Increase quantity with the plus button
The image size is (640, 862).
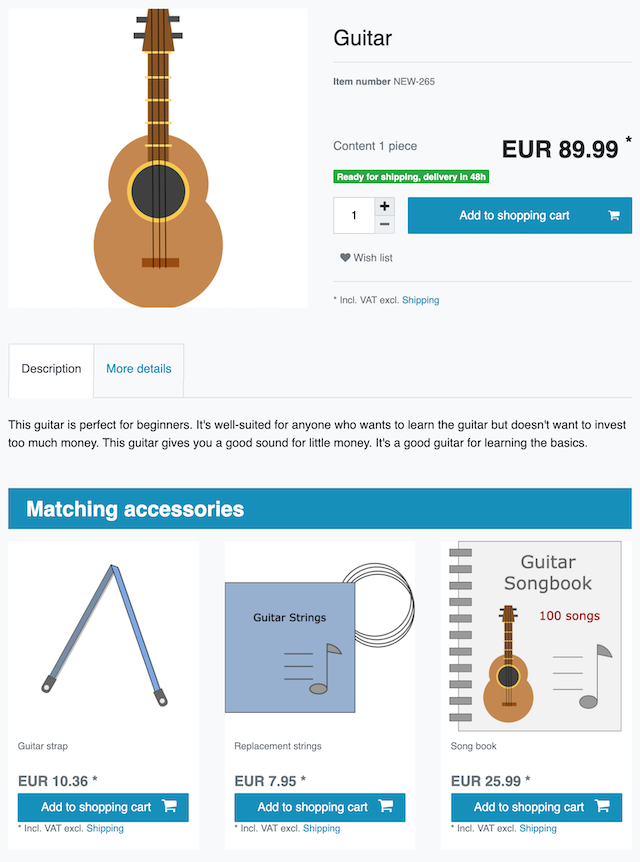click(x=385, y=206)
